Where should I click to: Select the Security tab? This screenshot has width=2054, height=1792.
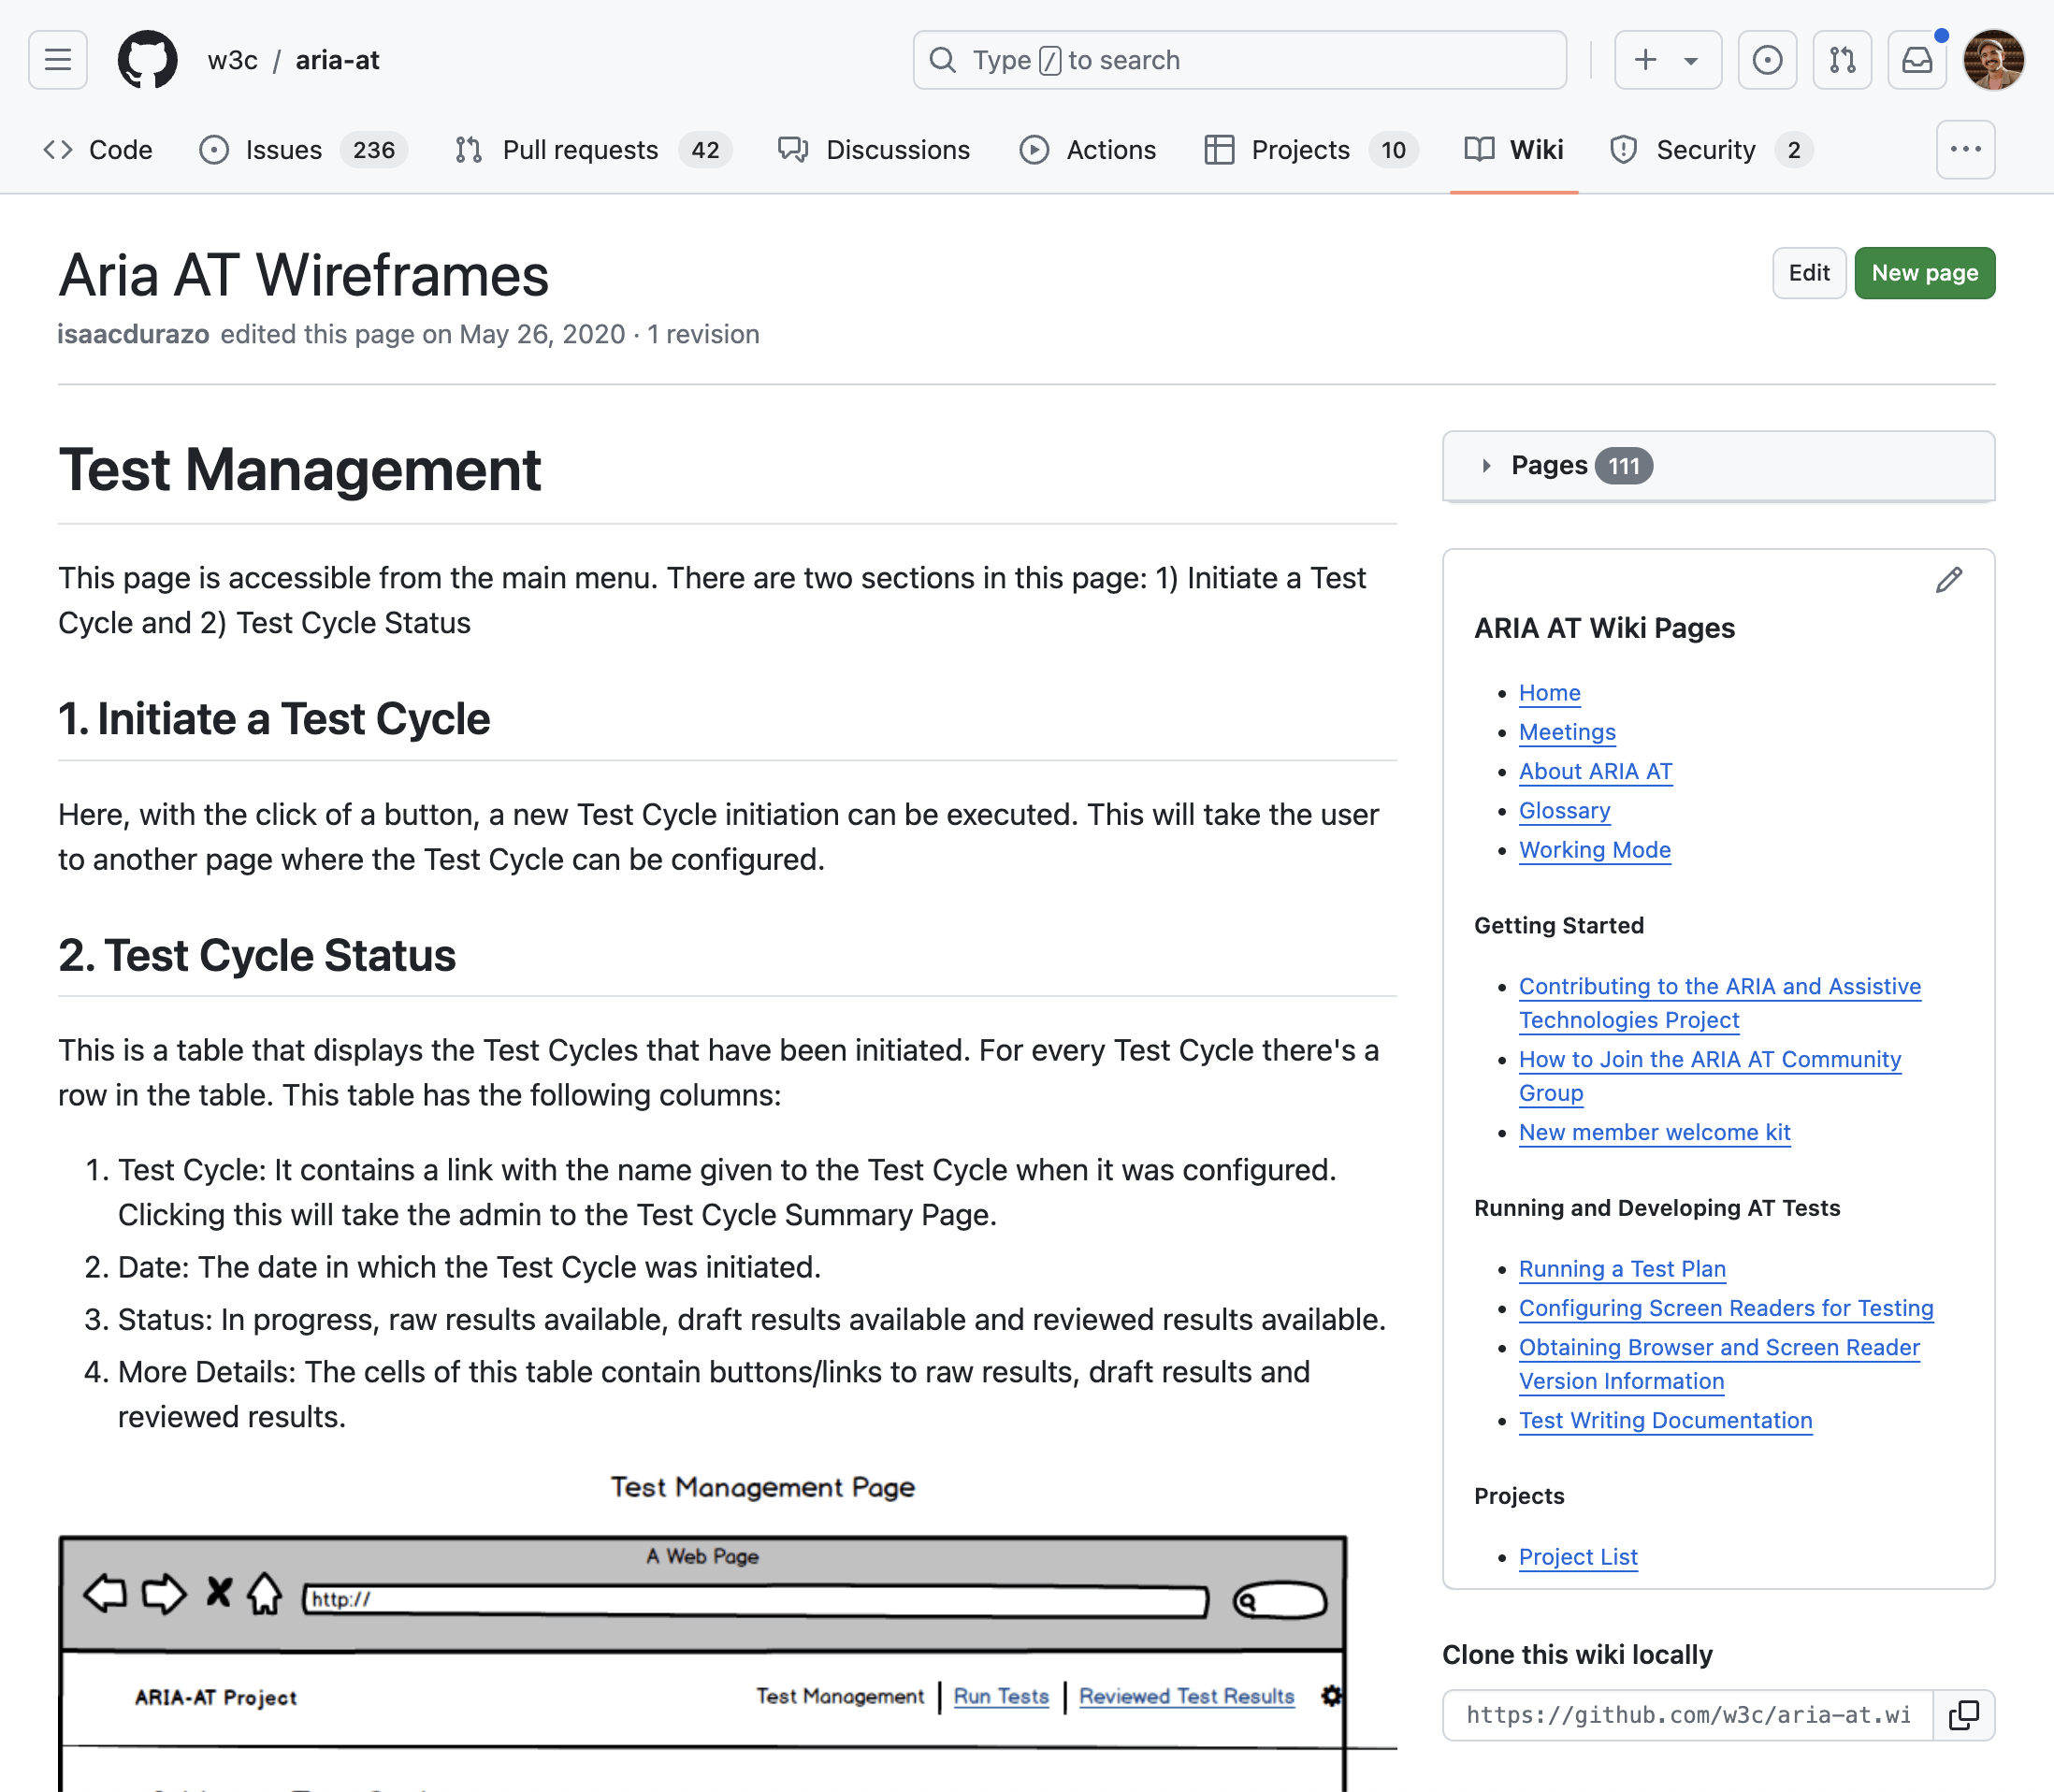pos(1706,149)
